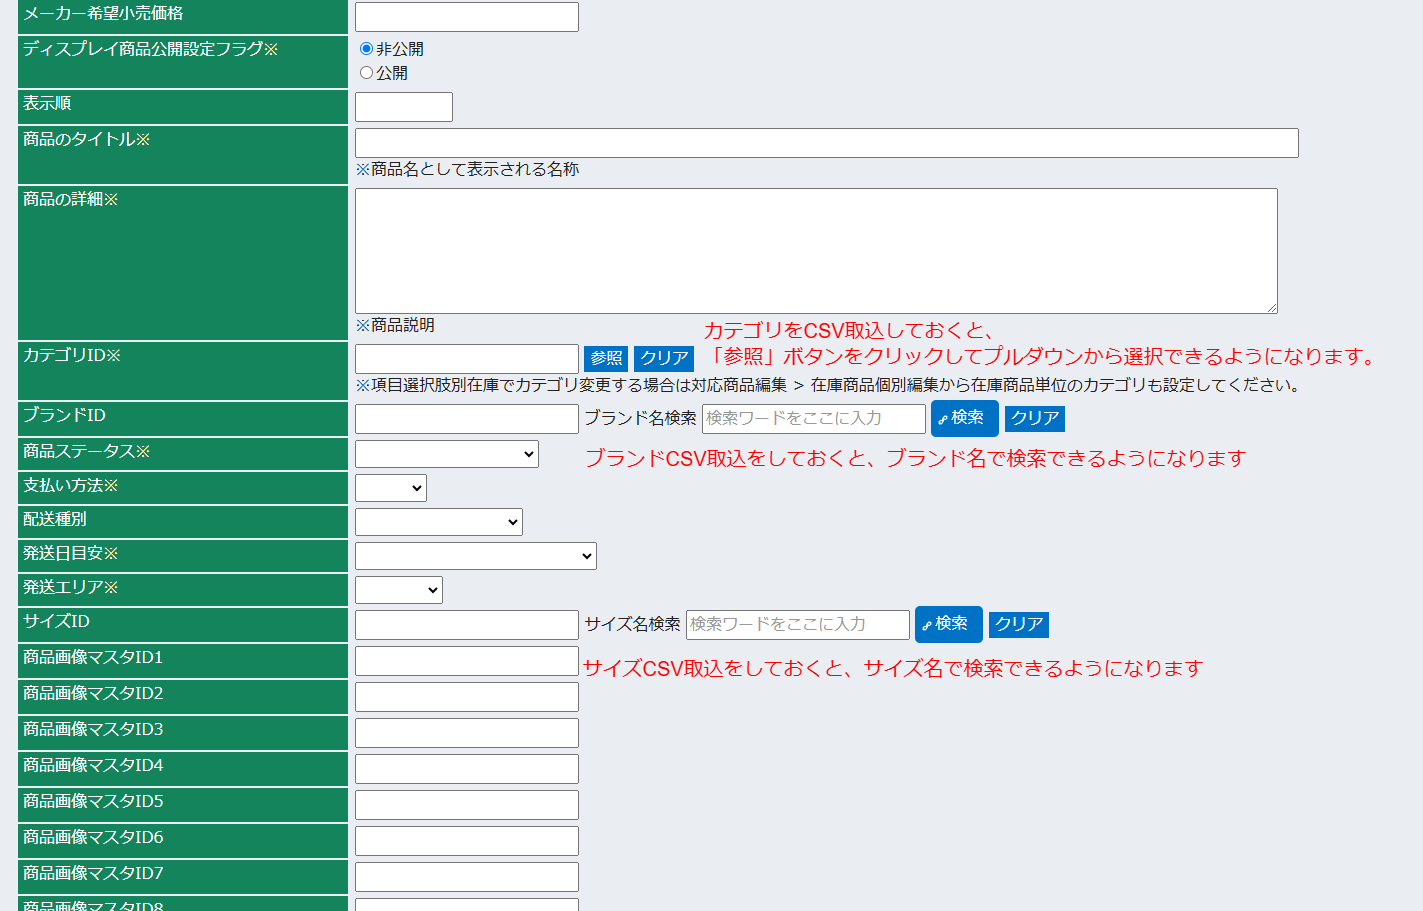This screenshot has width=1423, height=911.
Task: Click the 商品画像マスタID1 input field
Action: 467,661
